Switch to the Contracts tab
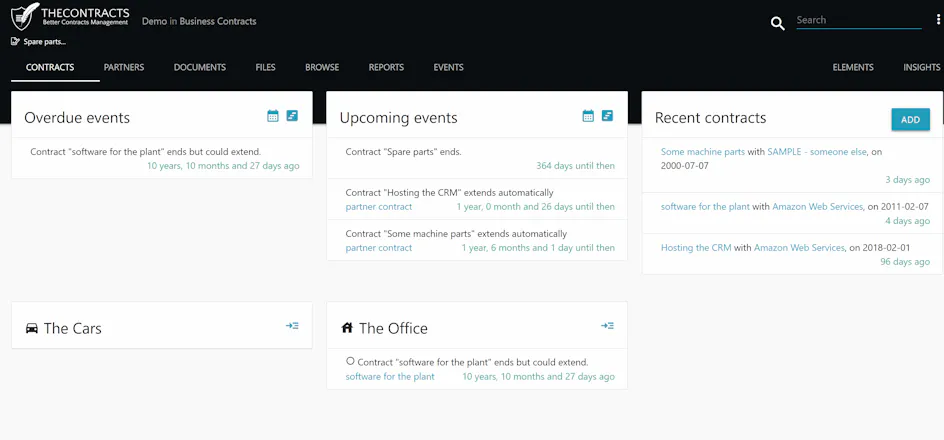The width and height of the screenshot is (944, 440). click(50, 67)
